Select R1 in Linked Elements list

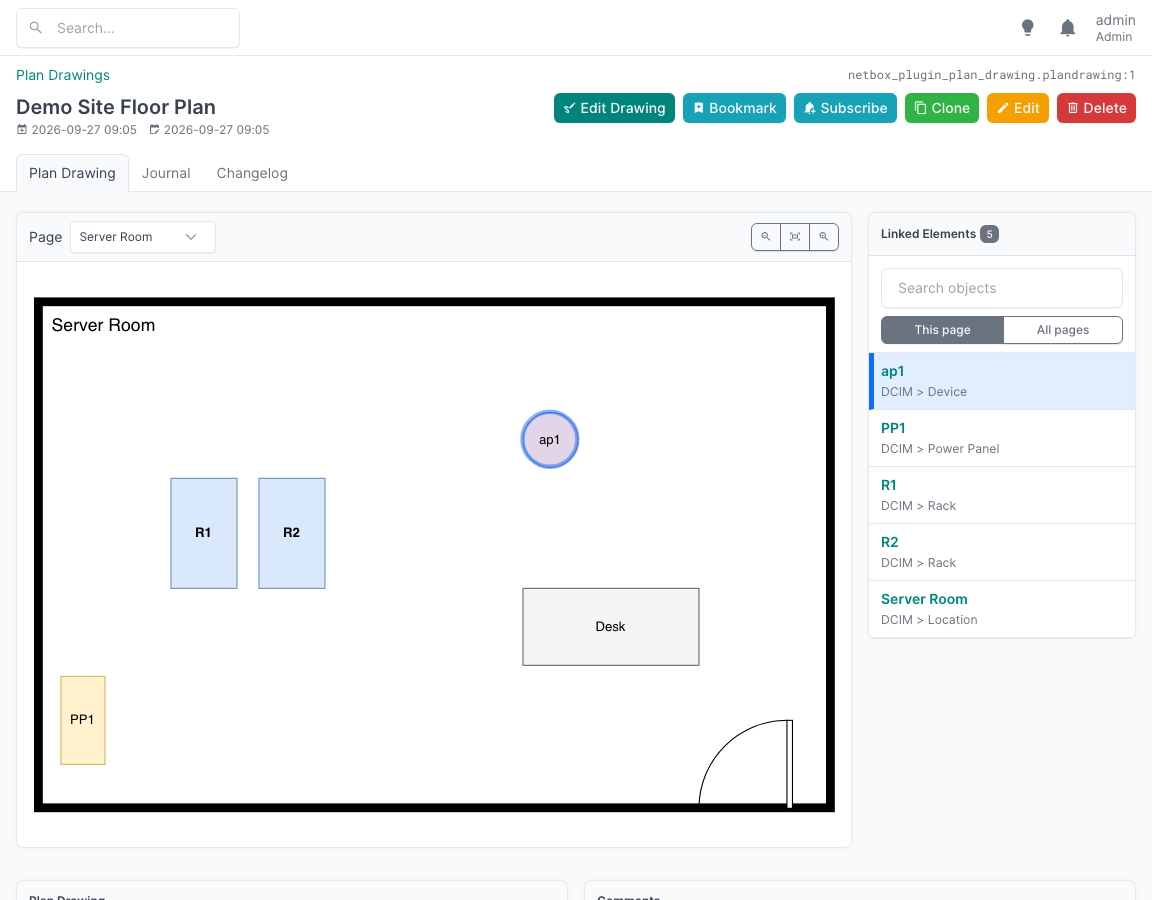tap(1002, 495)
